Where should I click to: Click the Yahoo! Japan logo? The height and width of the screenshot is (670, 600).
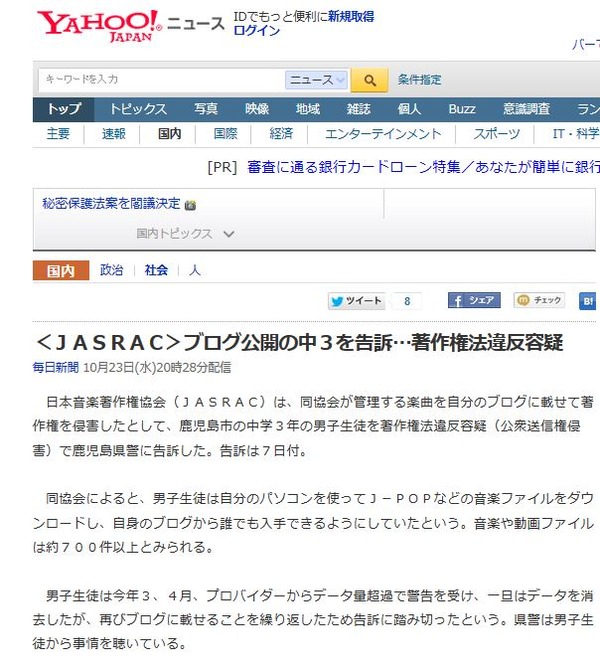[x=99, y=26]
